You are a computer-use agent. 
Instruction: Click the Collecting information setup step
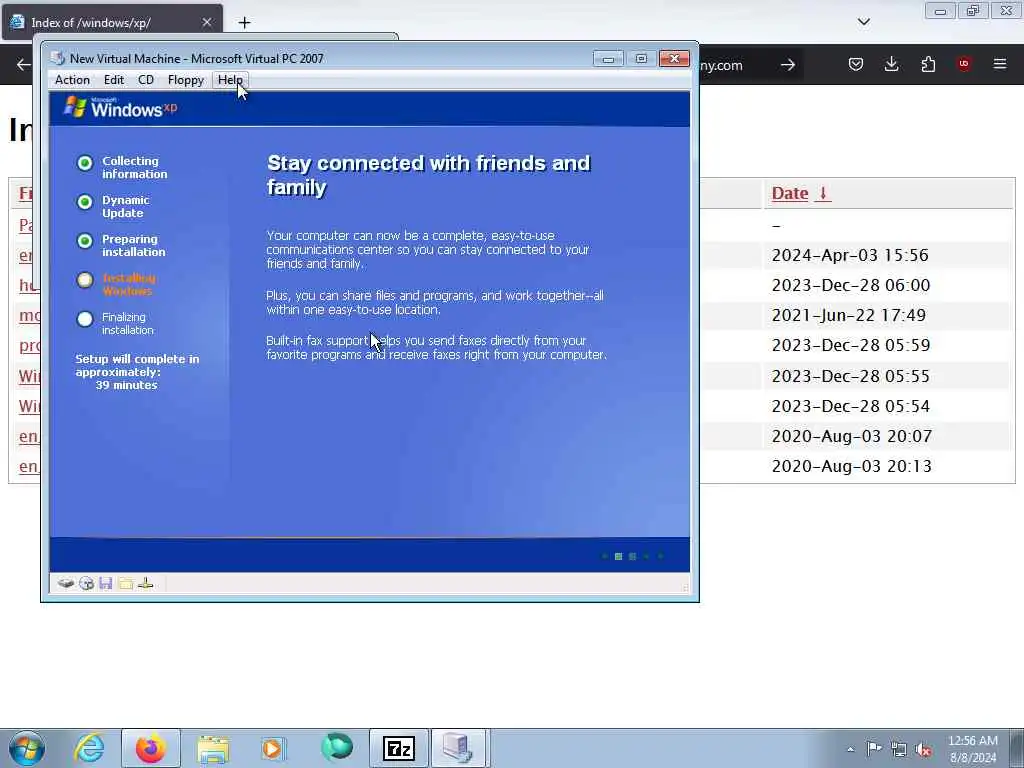[135, 167]
